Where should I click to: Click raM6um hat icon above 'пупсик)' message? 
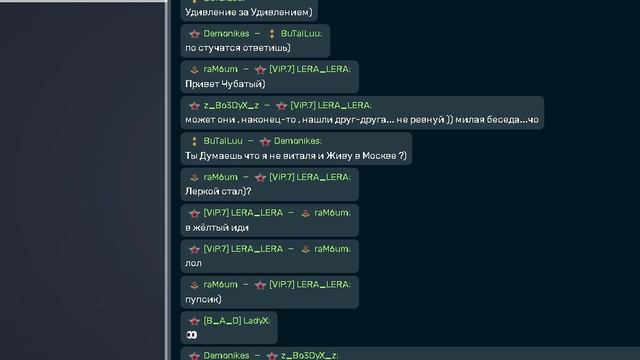coord(194,285)
